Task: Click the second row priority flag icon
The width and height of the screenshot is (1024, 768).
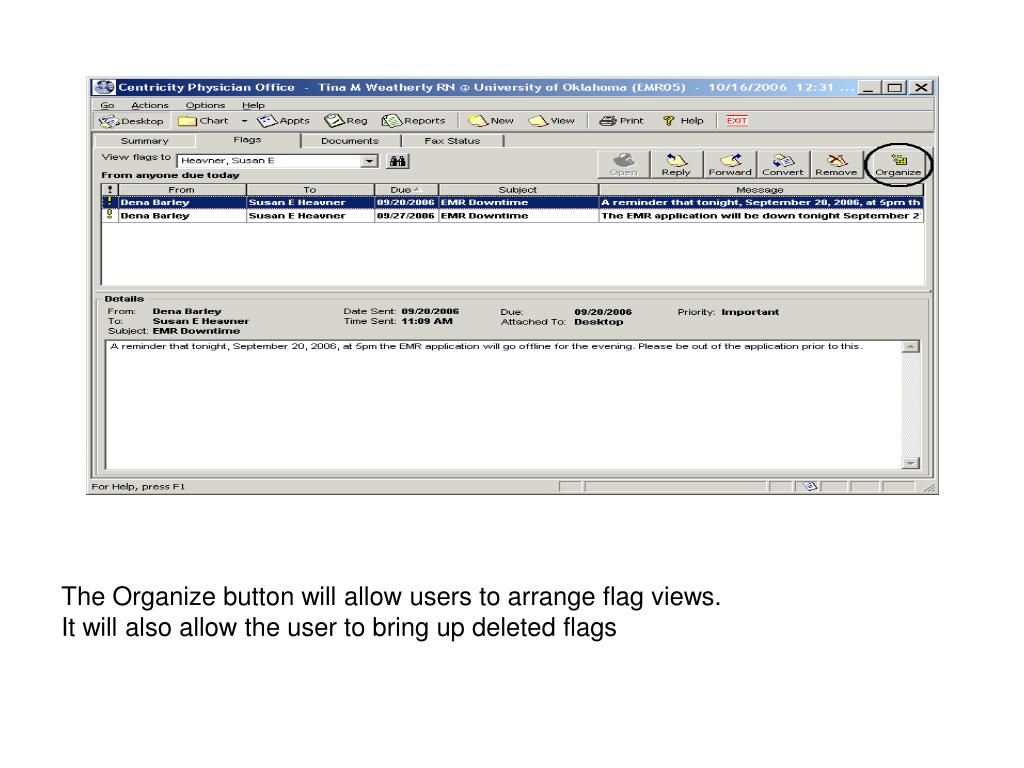Action: pyautogui.click(x=110, y=215)
